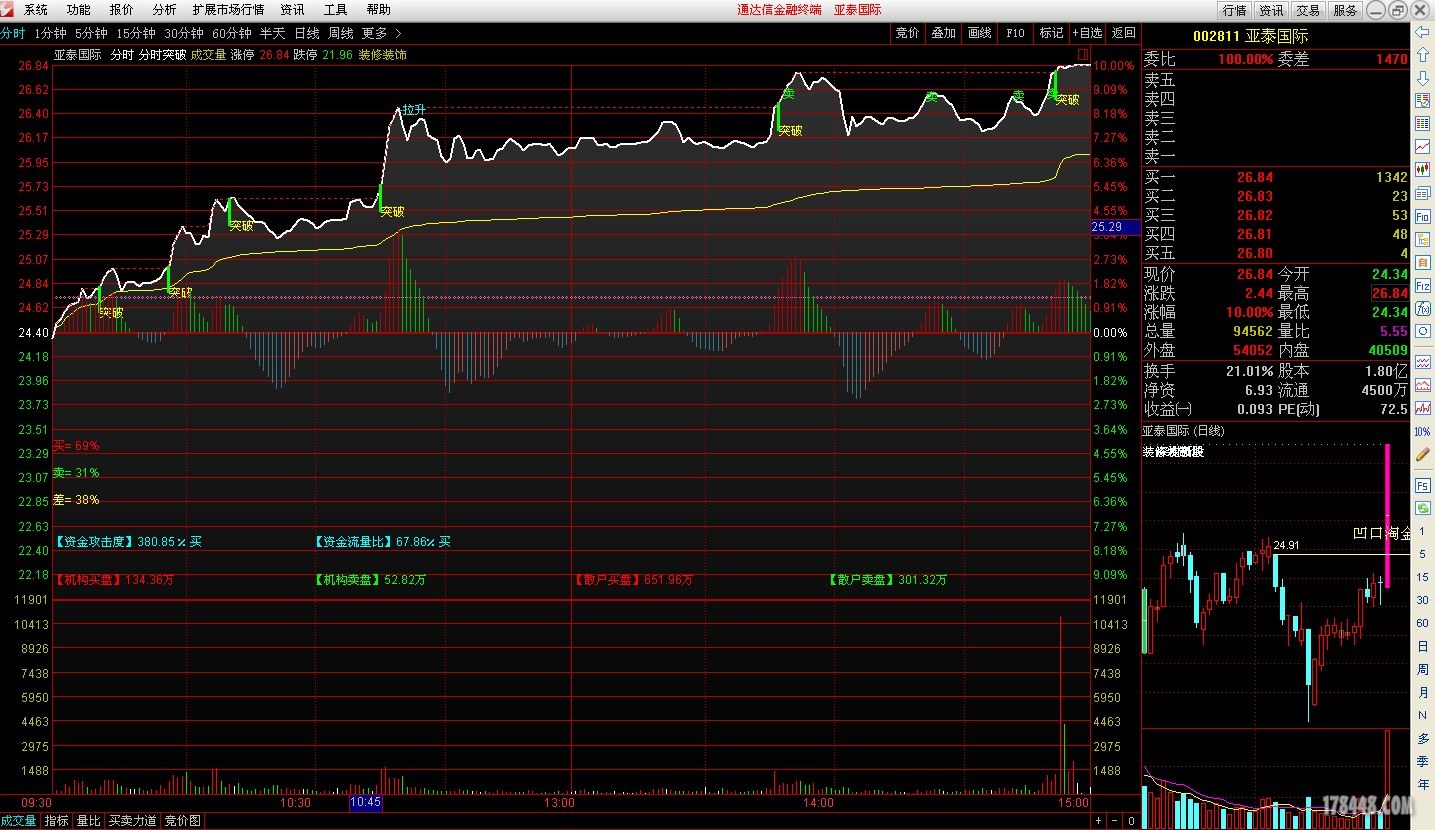Screen dimensions: 1435x830
Task: Open the 系统 menu
Action: coord(36,10)
